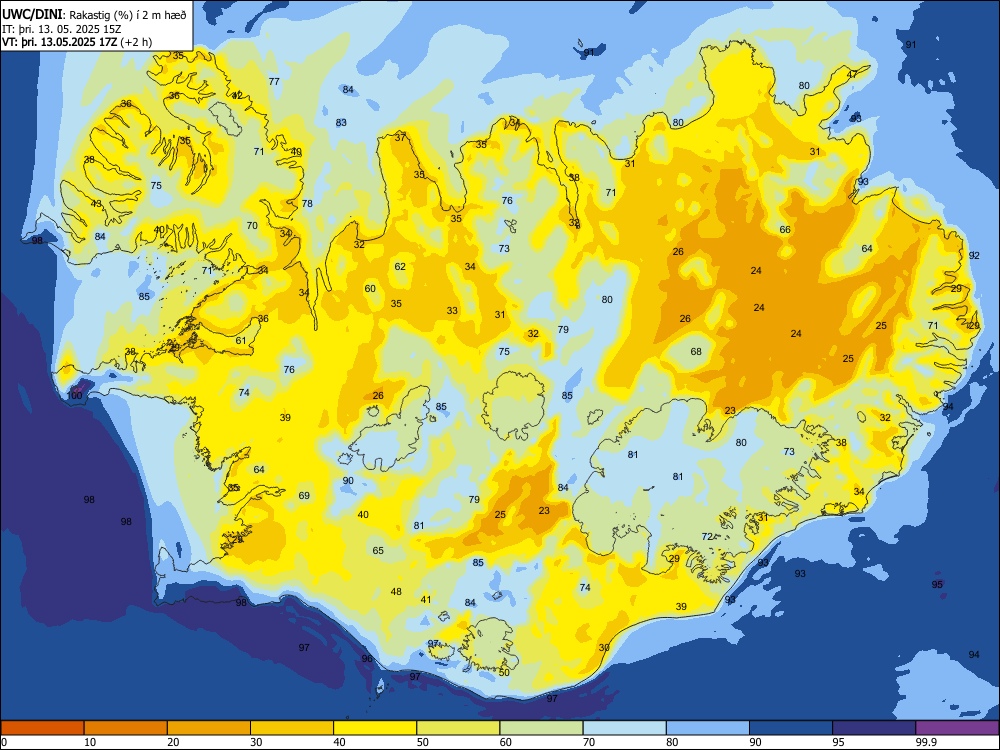Click the '69' humidity value on the map
This screenshot has height=750, width=1000.
[x=304, y=496]
